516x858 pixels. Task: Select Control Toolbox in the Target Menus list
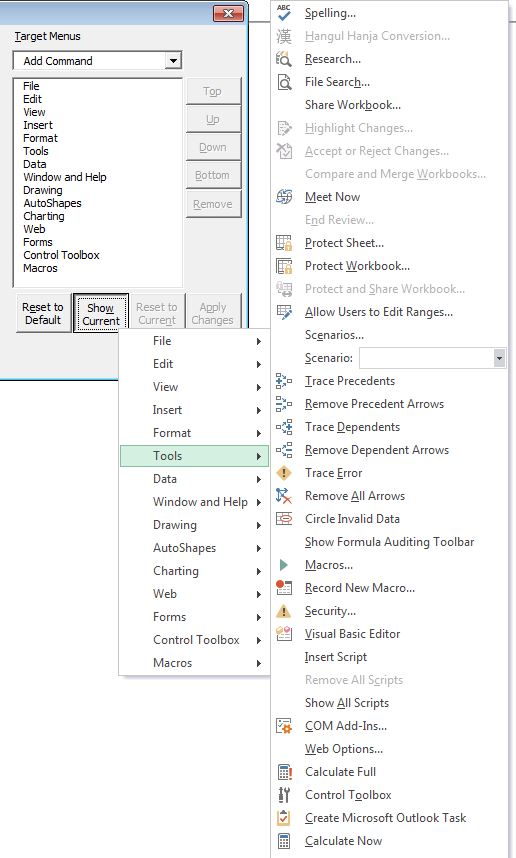[x=61, y=255]
